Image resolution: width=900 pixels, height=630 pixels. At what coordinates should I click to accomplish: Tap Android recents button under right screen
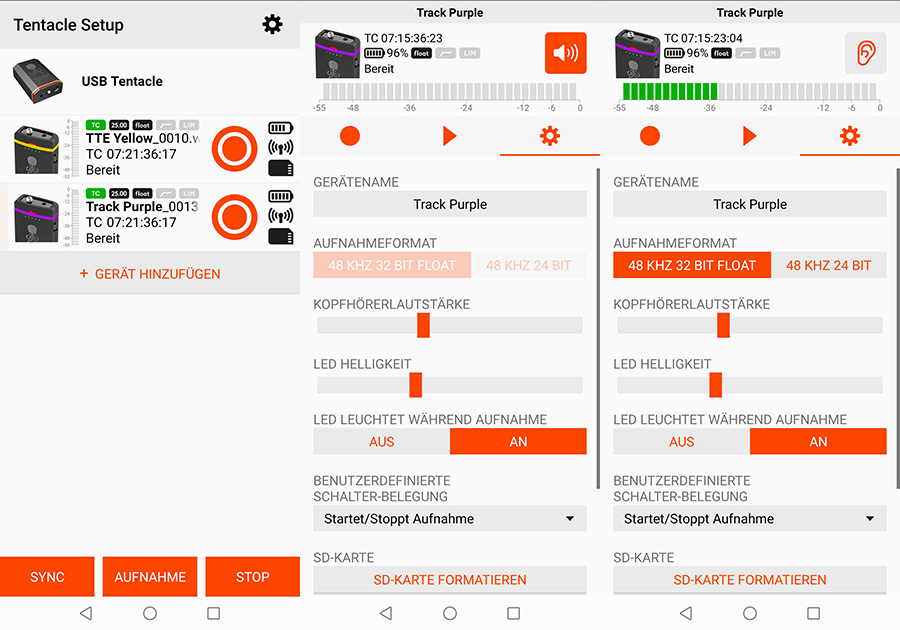(813, 613)
